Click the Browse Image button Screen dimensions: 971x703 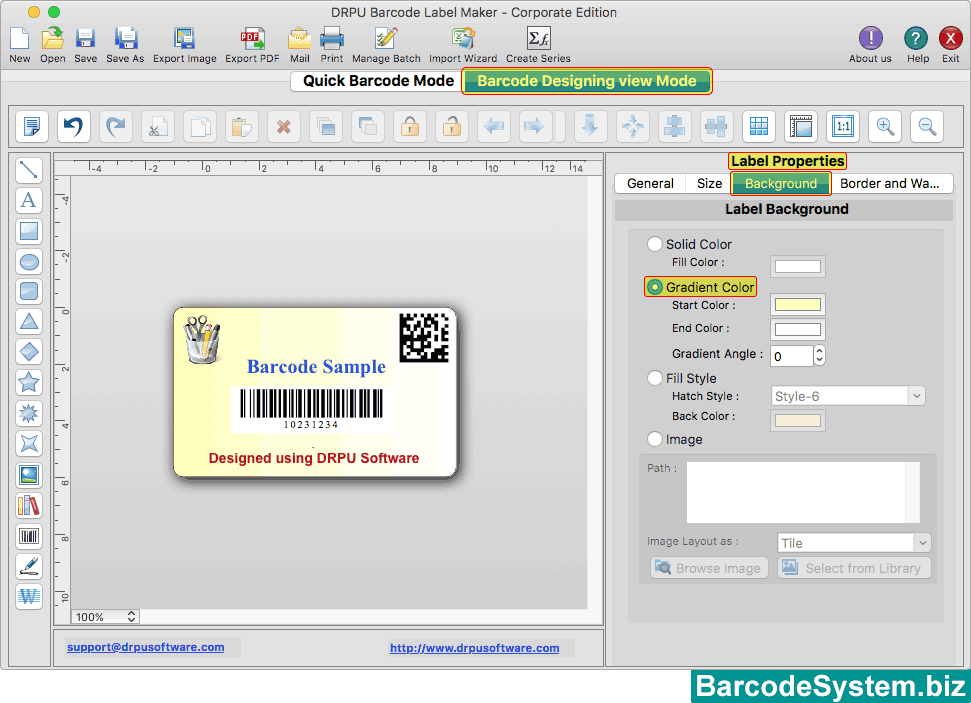coord(709,568)
